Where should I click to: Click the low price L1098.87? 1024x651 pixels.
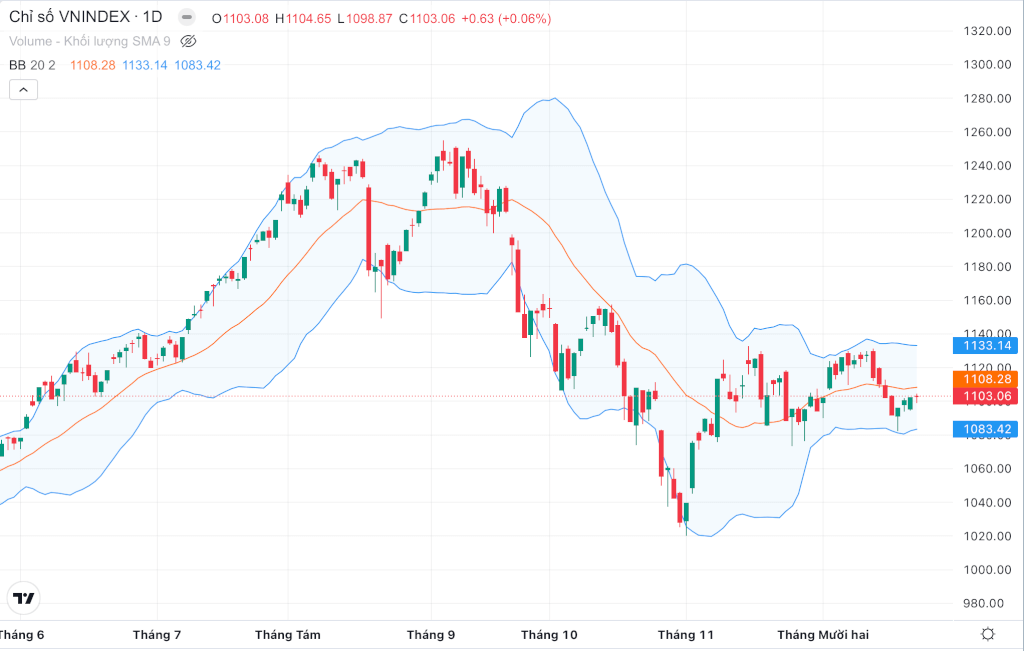(365, 18)
